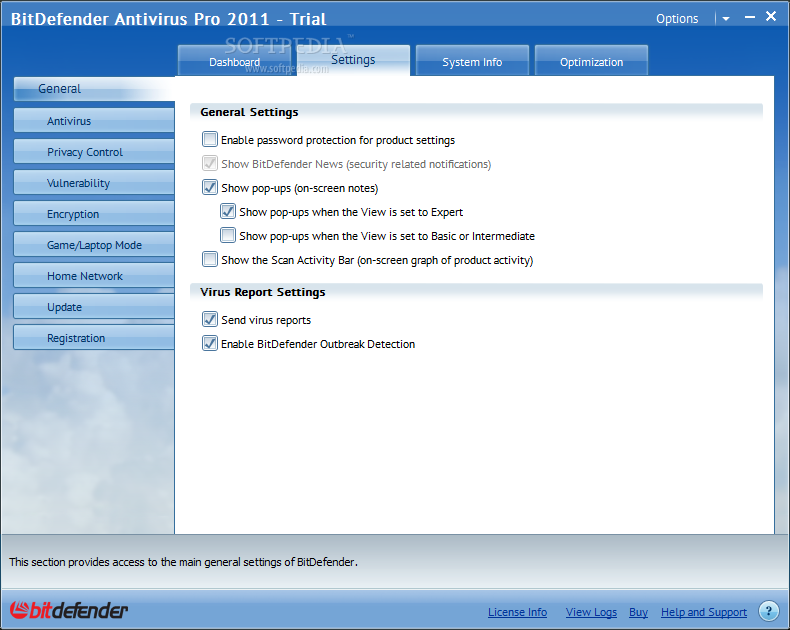Click the section description text at bottom

click(x=183, y=562)
